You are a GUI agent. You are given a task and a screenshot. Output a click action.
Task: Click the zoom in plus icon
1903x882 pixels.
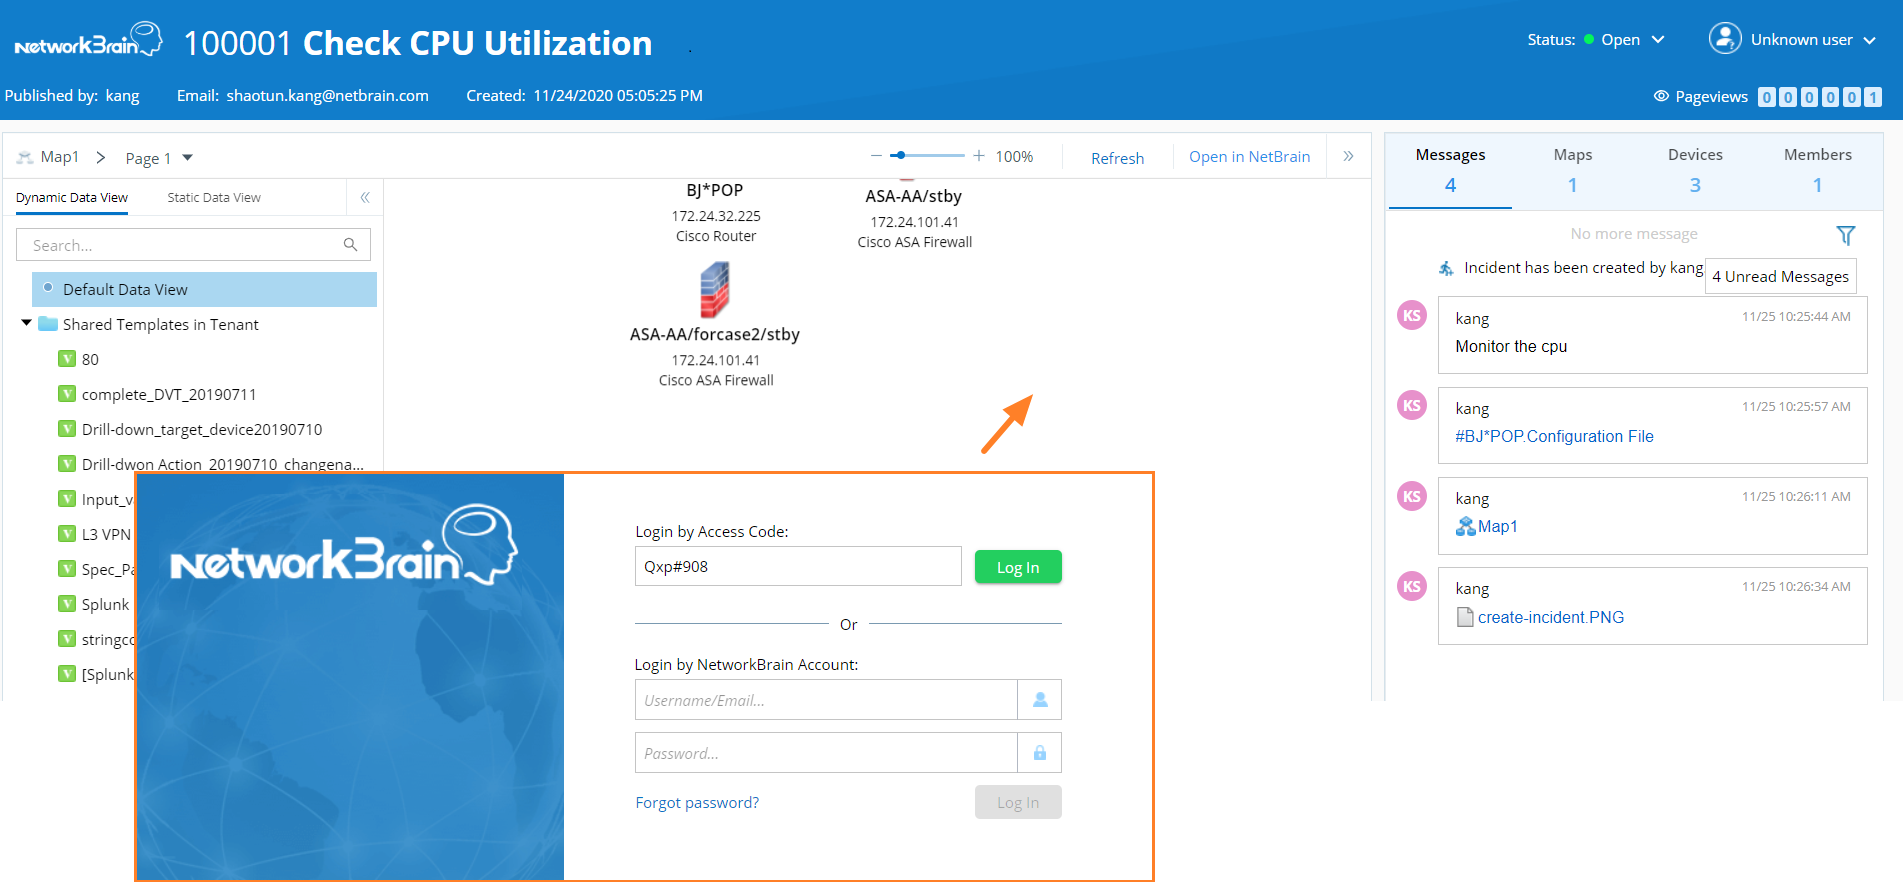point(979,156)
